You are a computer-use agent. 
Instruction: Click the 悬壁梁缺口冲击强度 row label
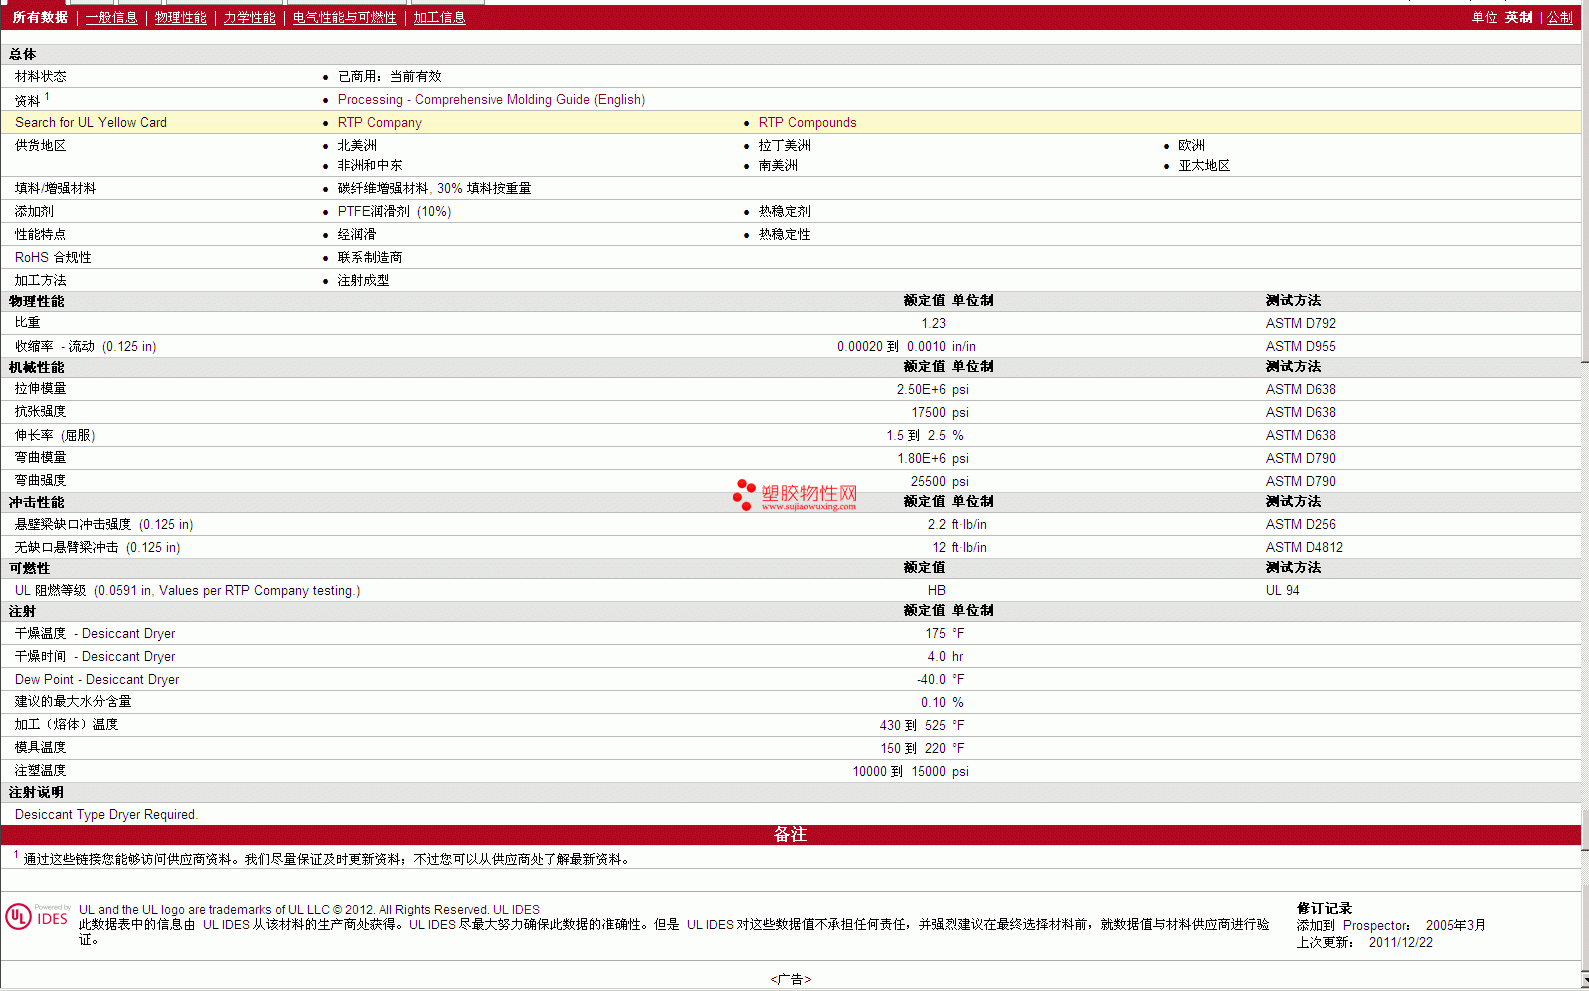pyautogui.click(x=73, y=524)
